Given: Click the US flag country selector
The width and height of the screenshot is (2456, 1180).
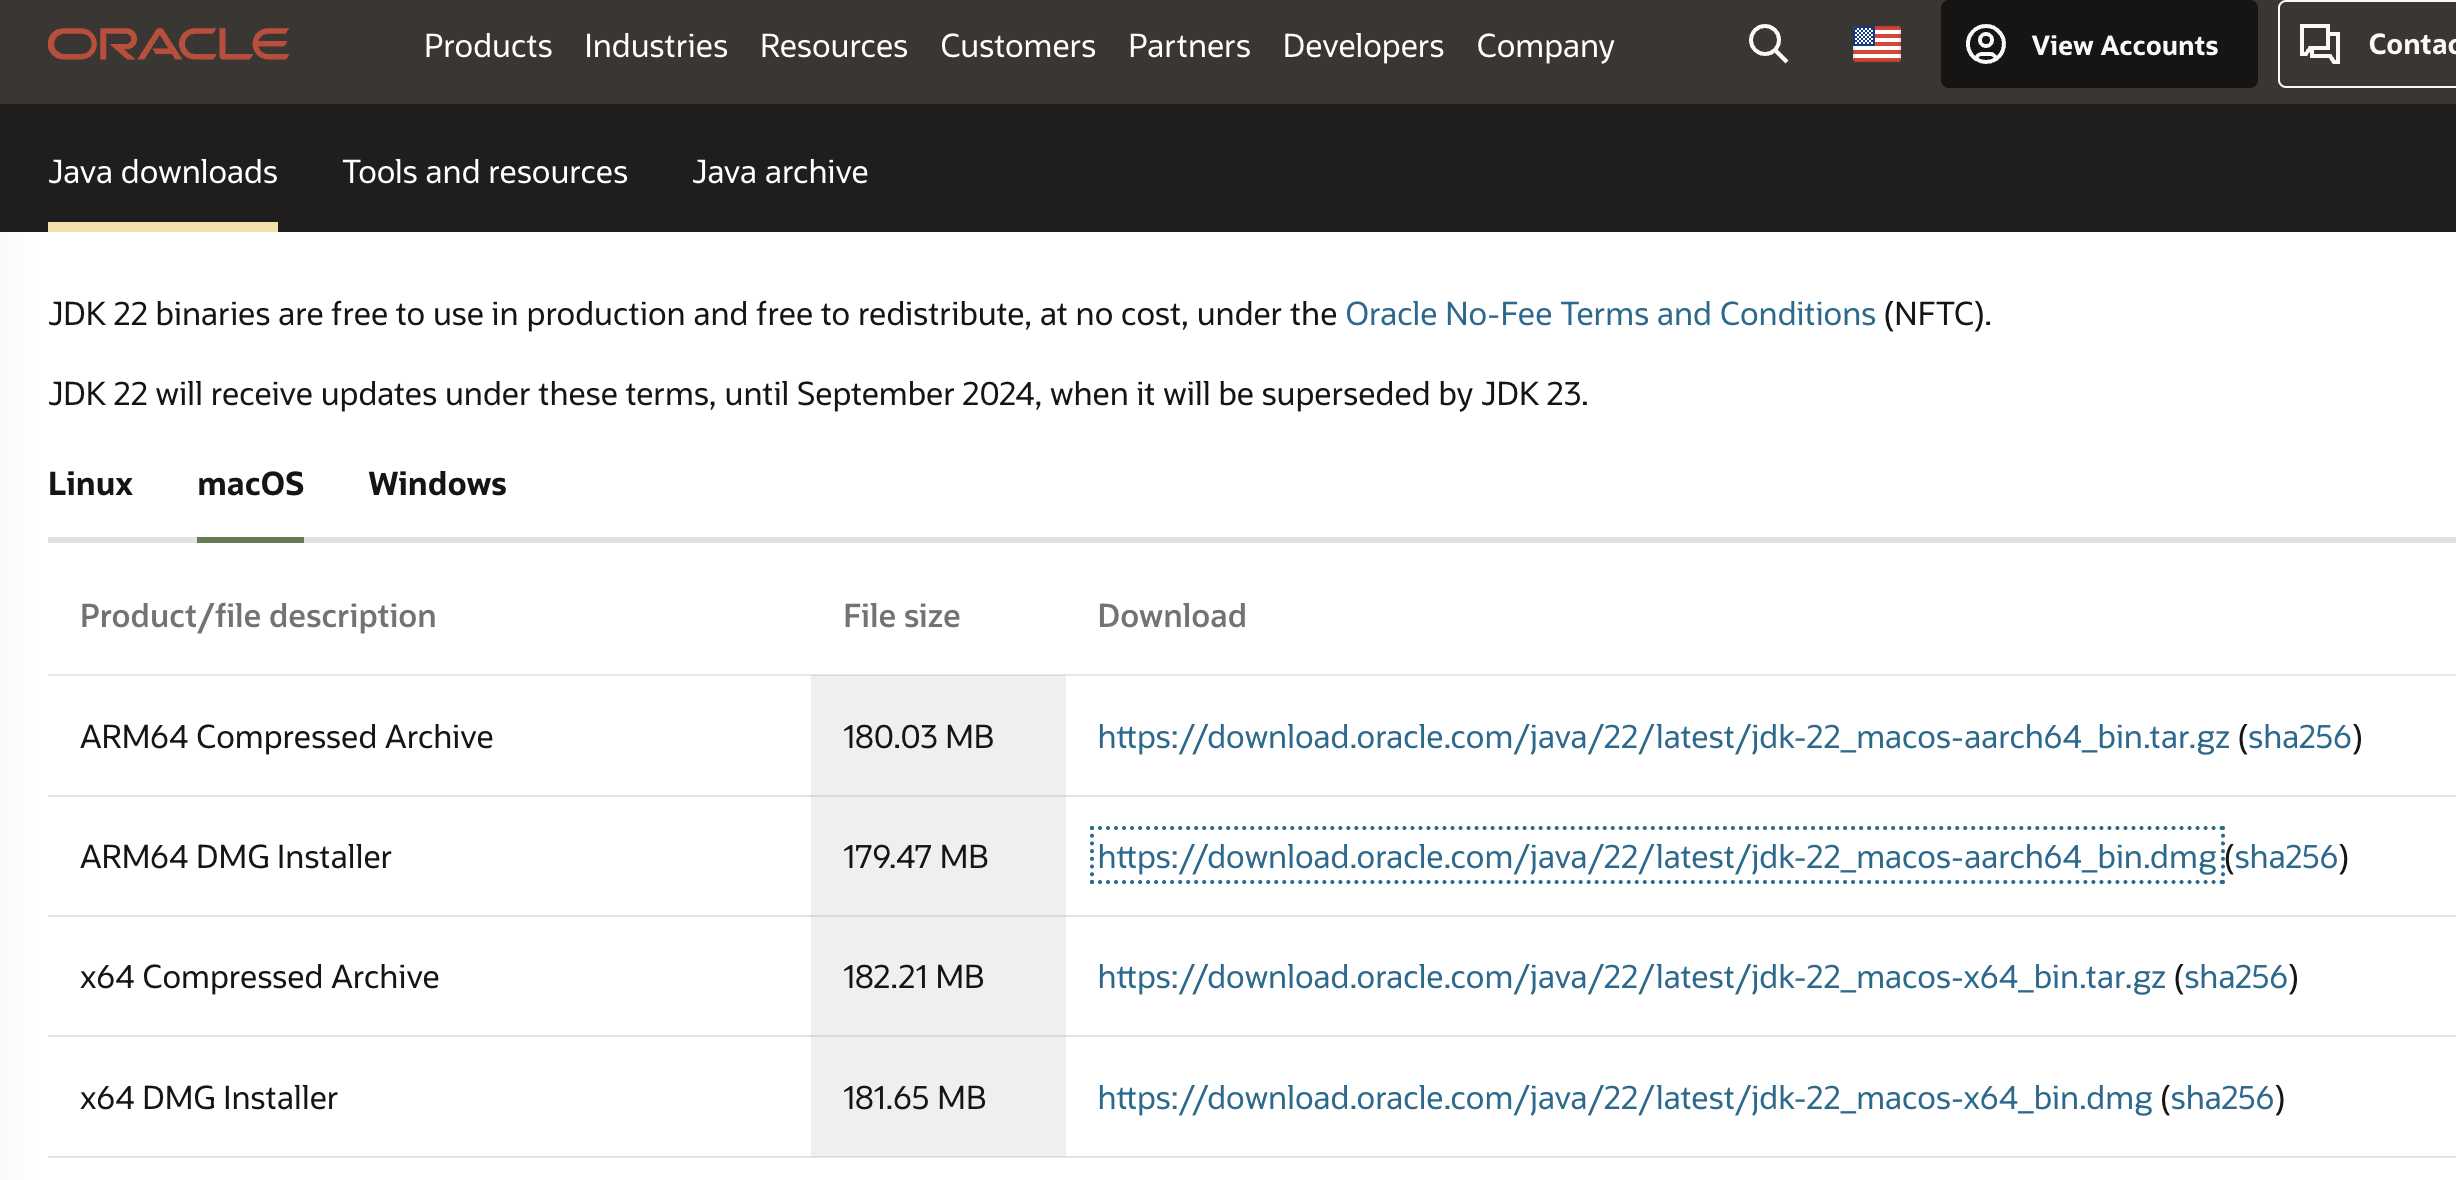Looking at the screenshot, I should click(x=1876, y=45).
